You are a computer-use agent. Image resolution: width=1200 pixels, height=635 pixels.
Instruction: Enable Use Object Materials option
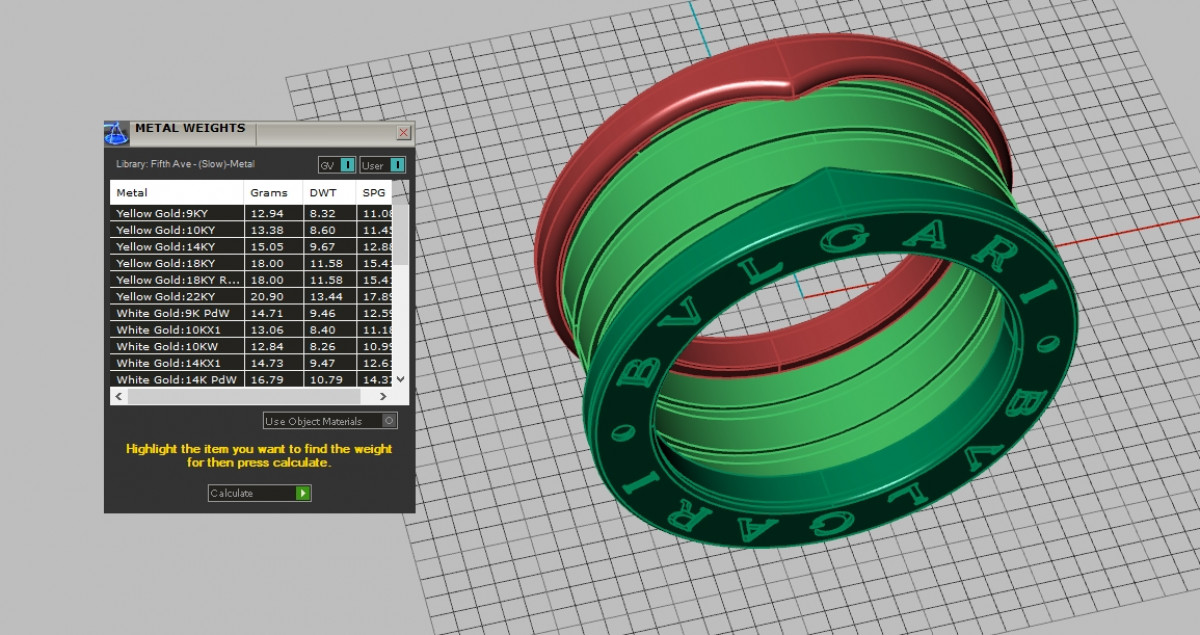tap(389, 421)
